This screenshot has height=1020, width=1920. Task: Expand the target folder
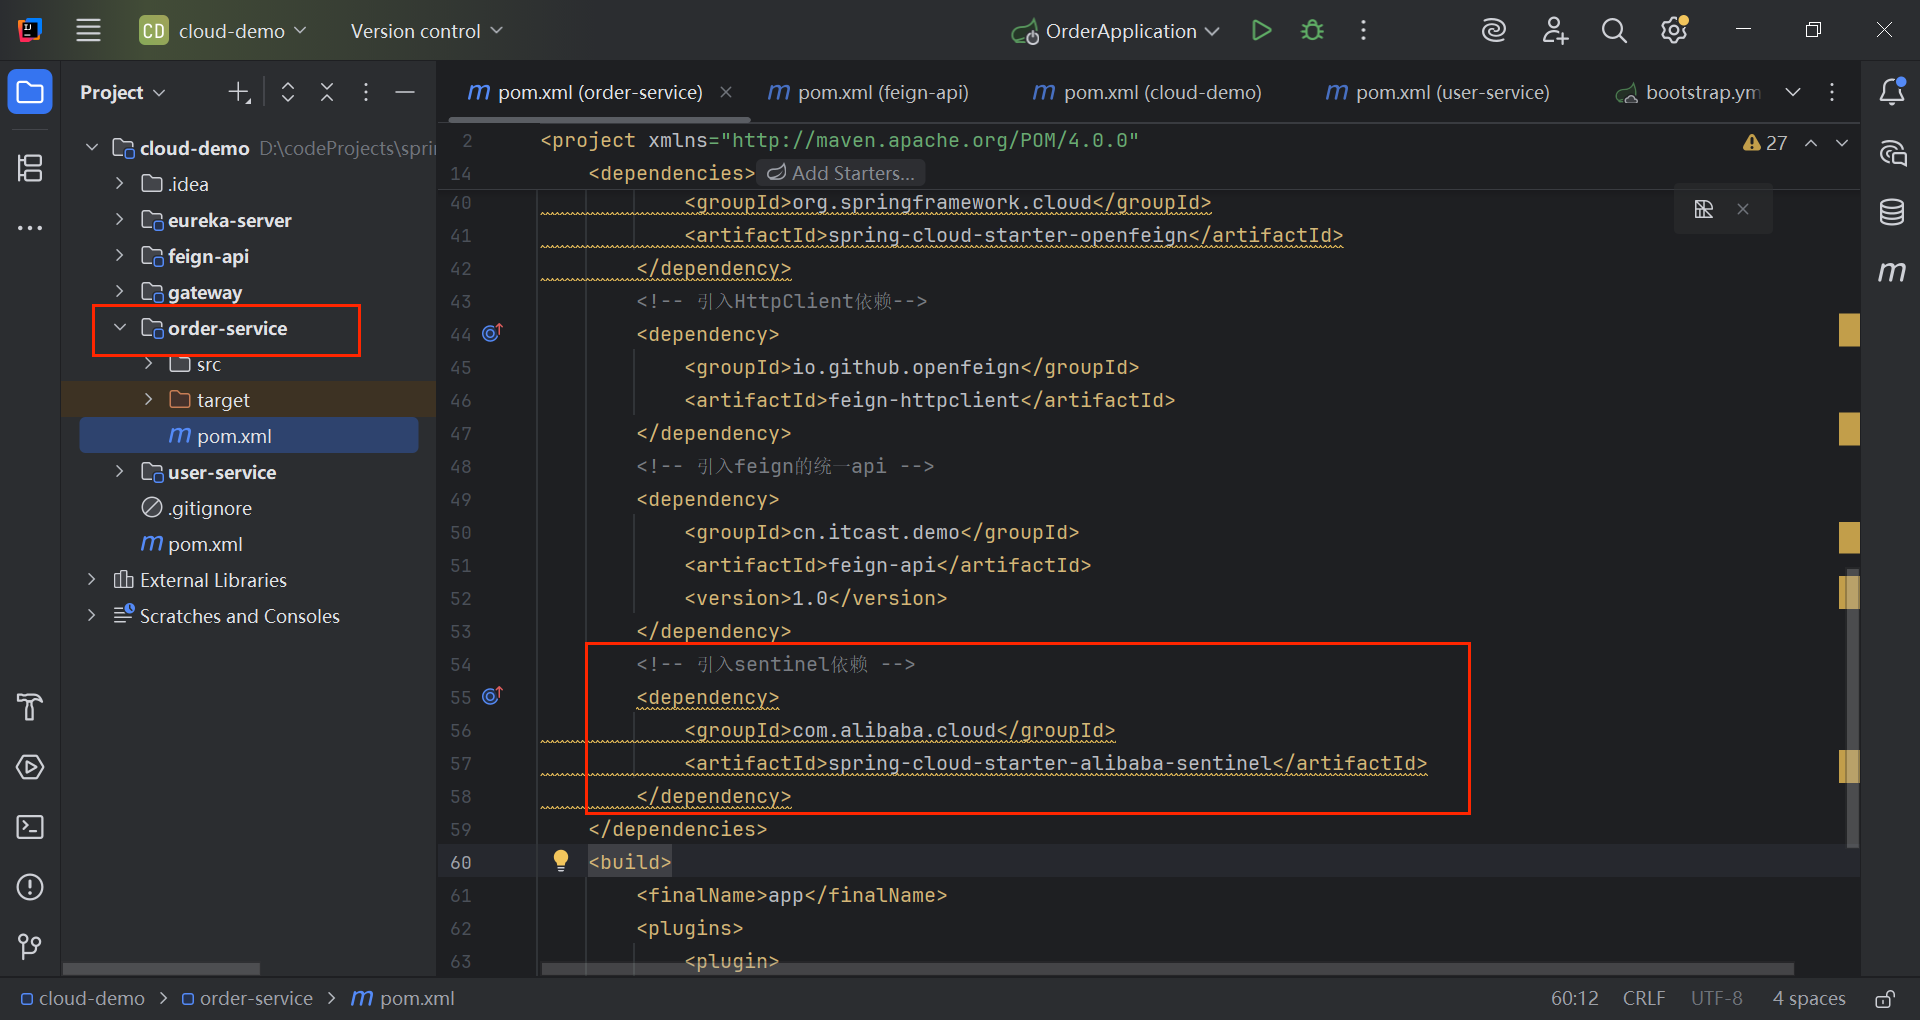[x=149, y=400]
